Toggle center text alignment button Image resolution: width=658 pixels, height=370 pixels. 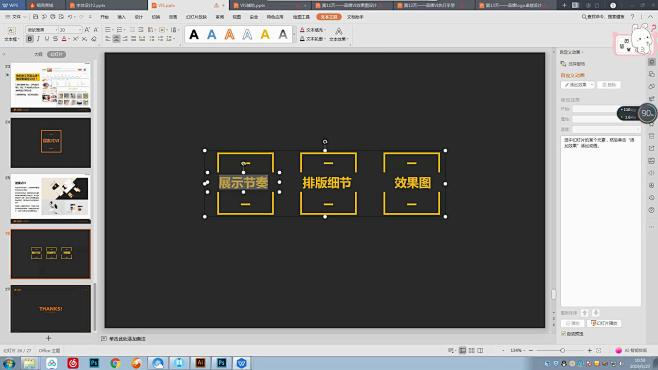tap(116, 39)
